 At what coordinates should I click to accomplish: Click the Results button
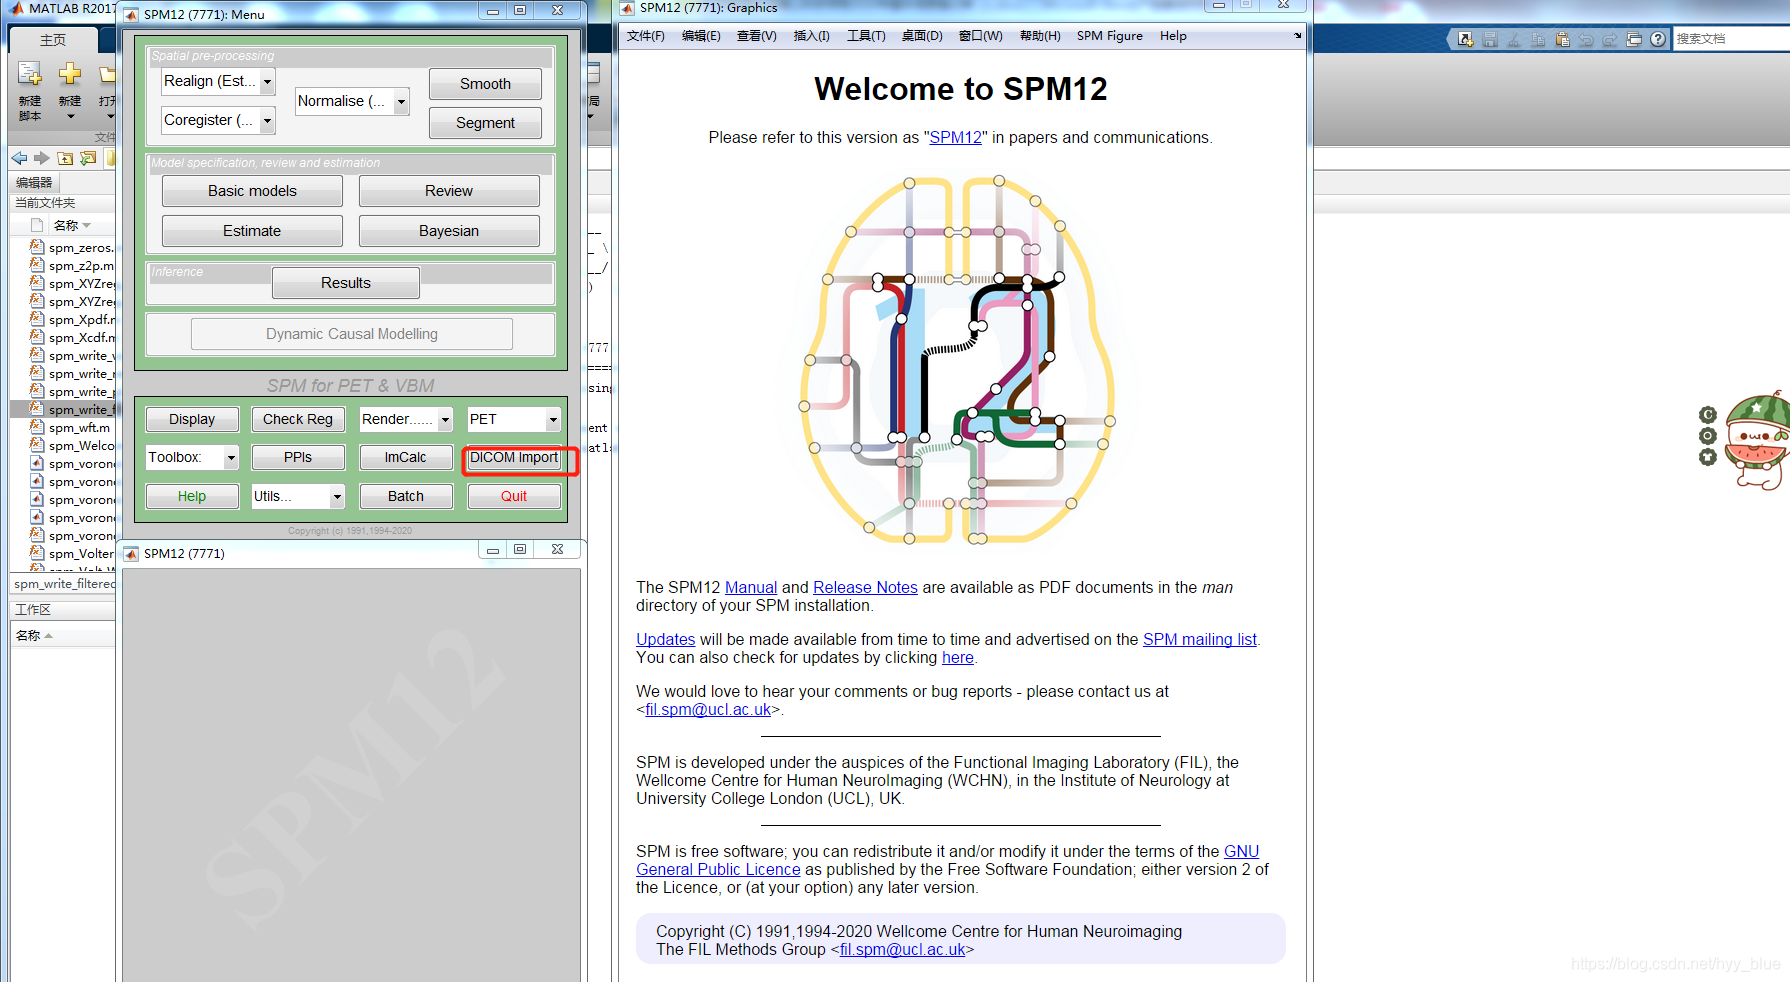[x=346, y=283]
